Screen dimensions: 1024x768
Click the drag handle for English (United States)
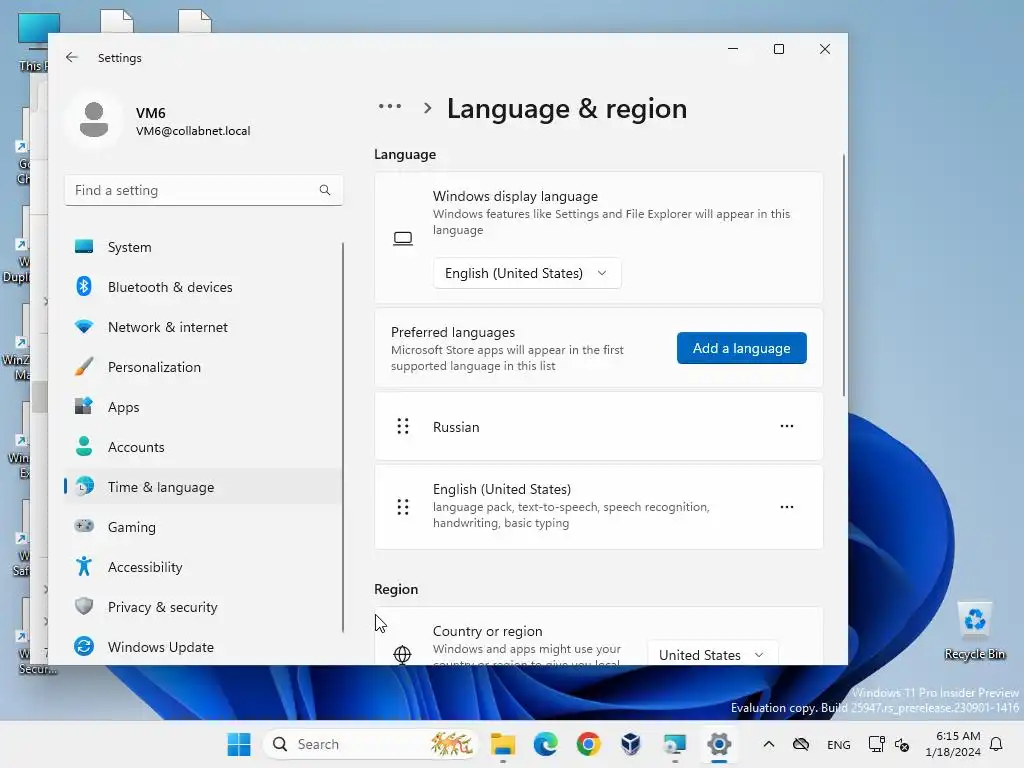403,507
